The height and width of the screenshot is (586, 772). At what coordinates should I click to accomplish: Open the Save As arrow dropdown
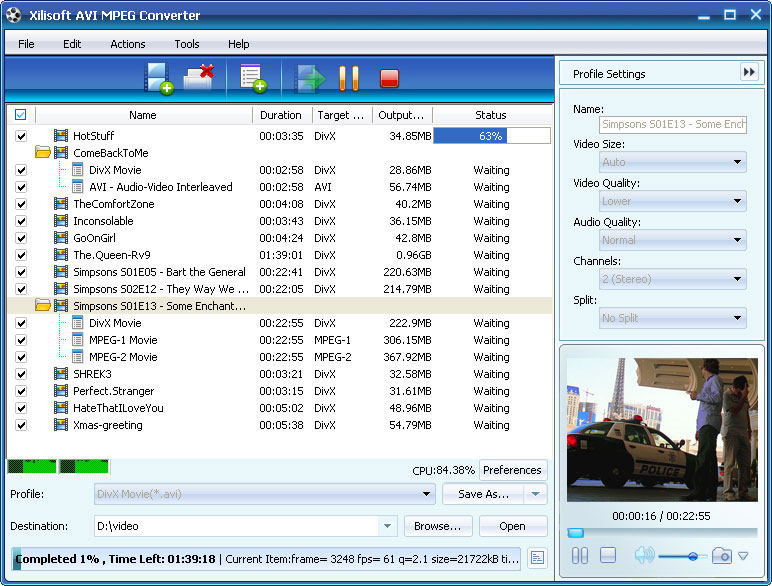click(x=535, y=494)
